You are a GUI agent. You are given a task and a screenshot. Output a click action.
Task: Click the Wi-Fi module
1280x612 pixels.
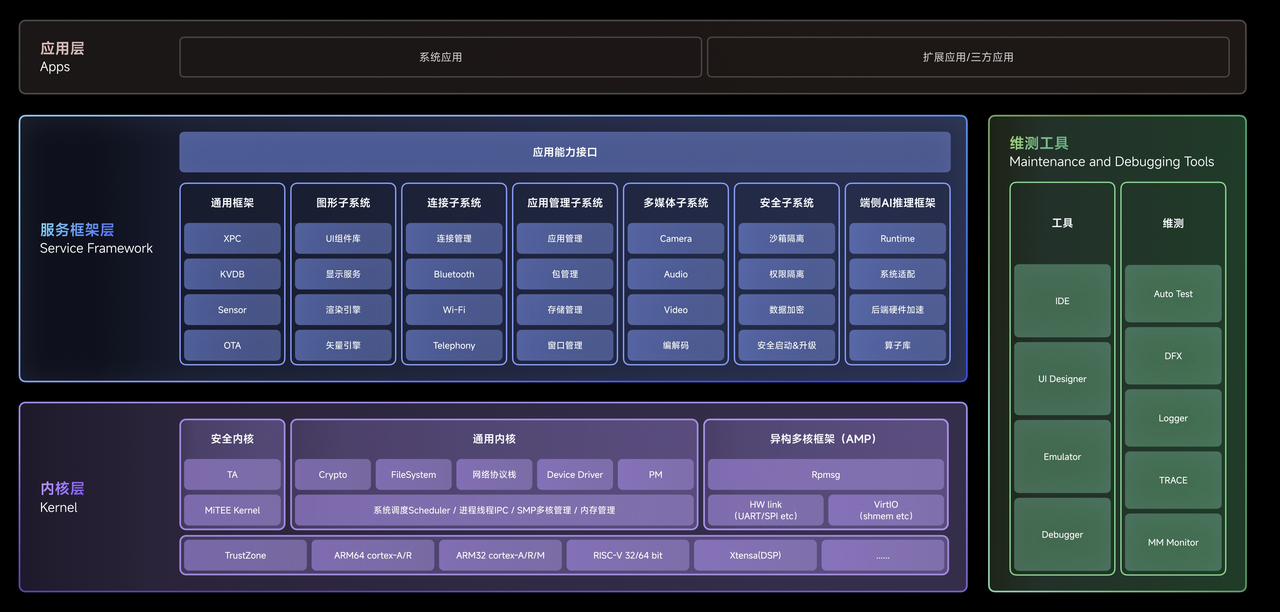(454, 309)
